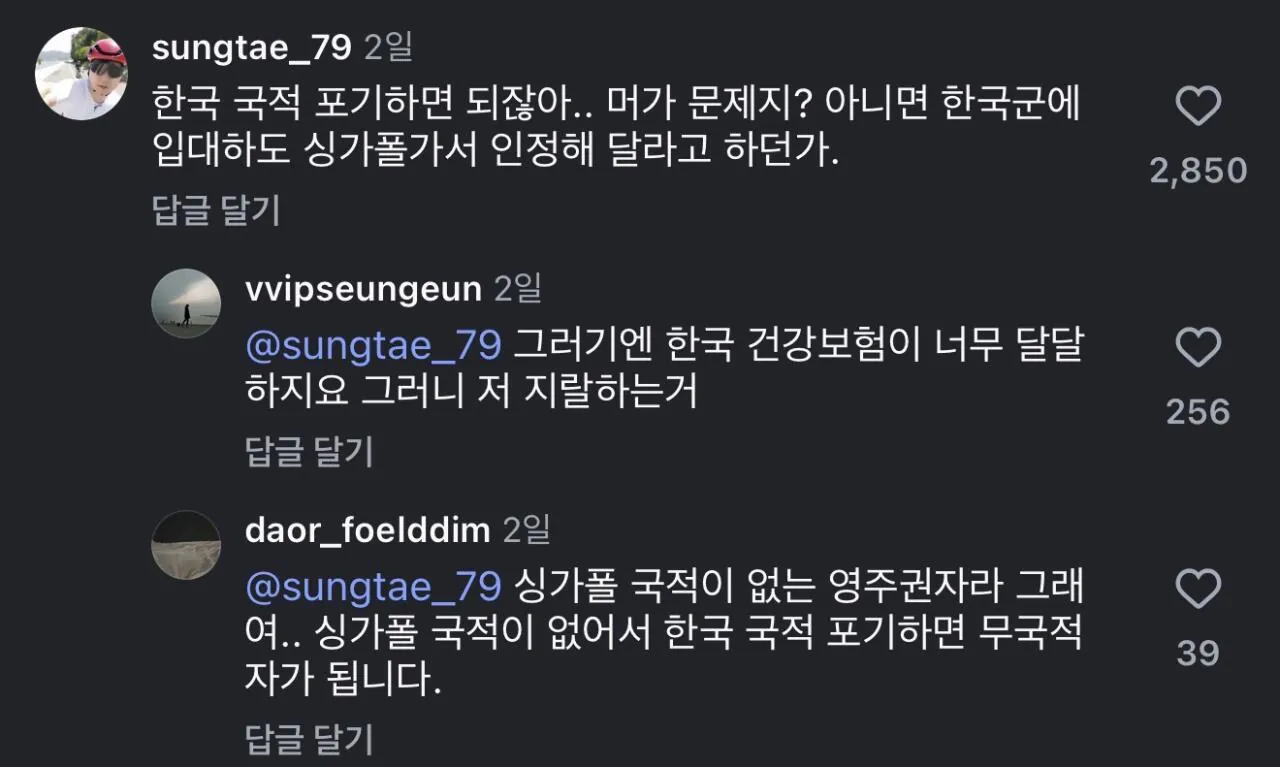Click the 2일 timestamp next to vvipseungeun
The height and width of the screenshot is (767, 1280).
[x=518, y=289]
